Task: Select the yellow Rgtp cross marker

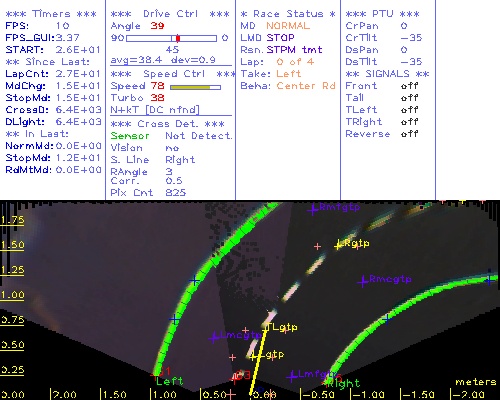Action: click(339, 245)
